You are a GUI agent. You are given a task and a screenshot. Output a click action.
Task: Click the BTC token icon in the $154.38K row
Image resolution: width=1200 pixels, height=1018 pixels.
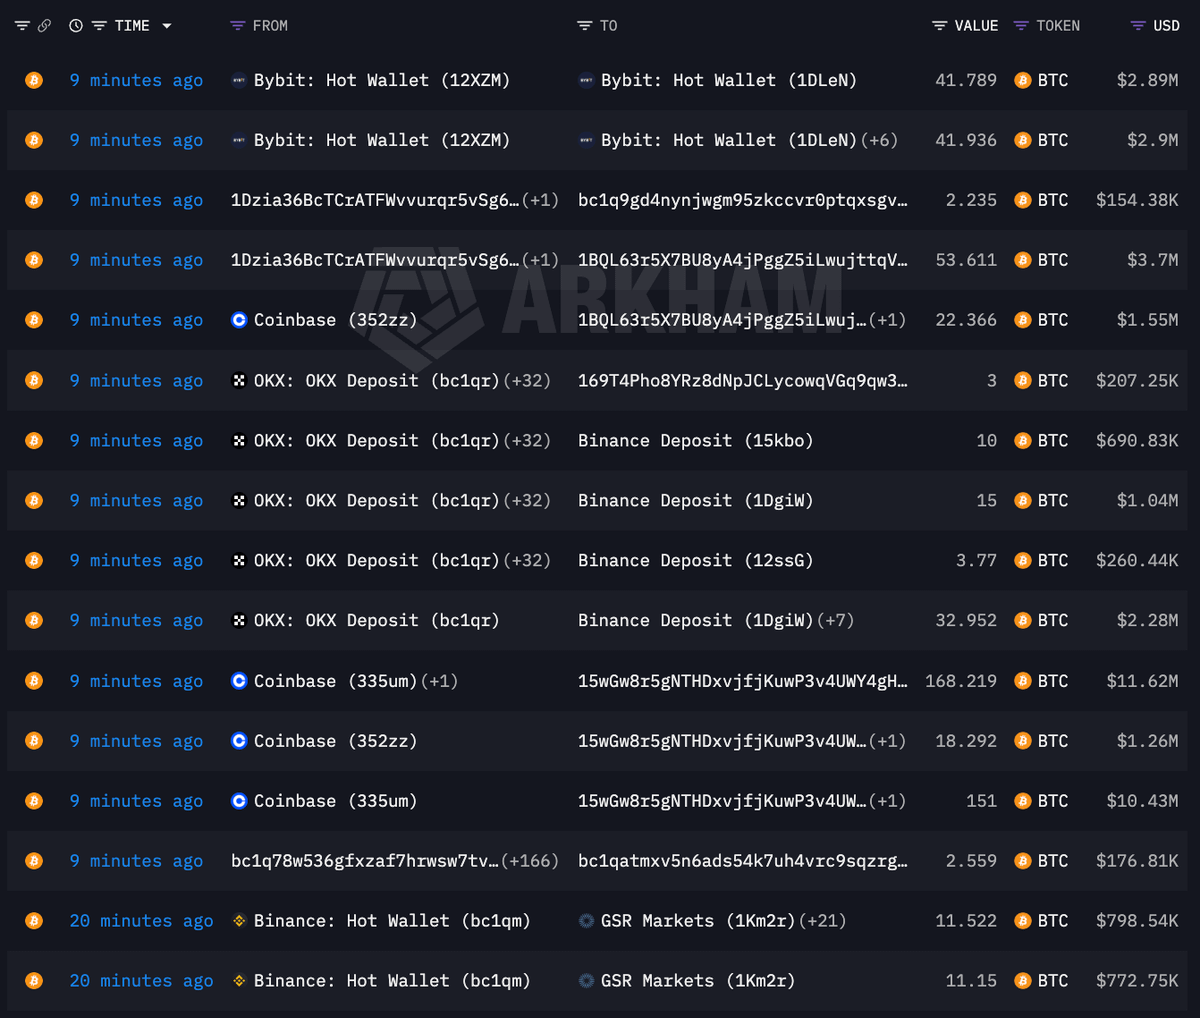[x=1022, y=200]
